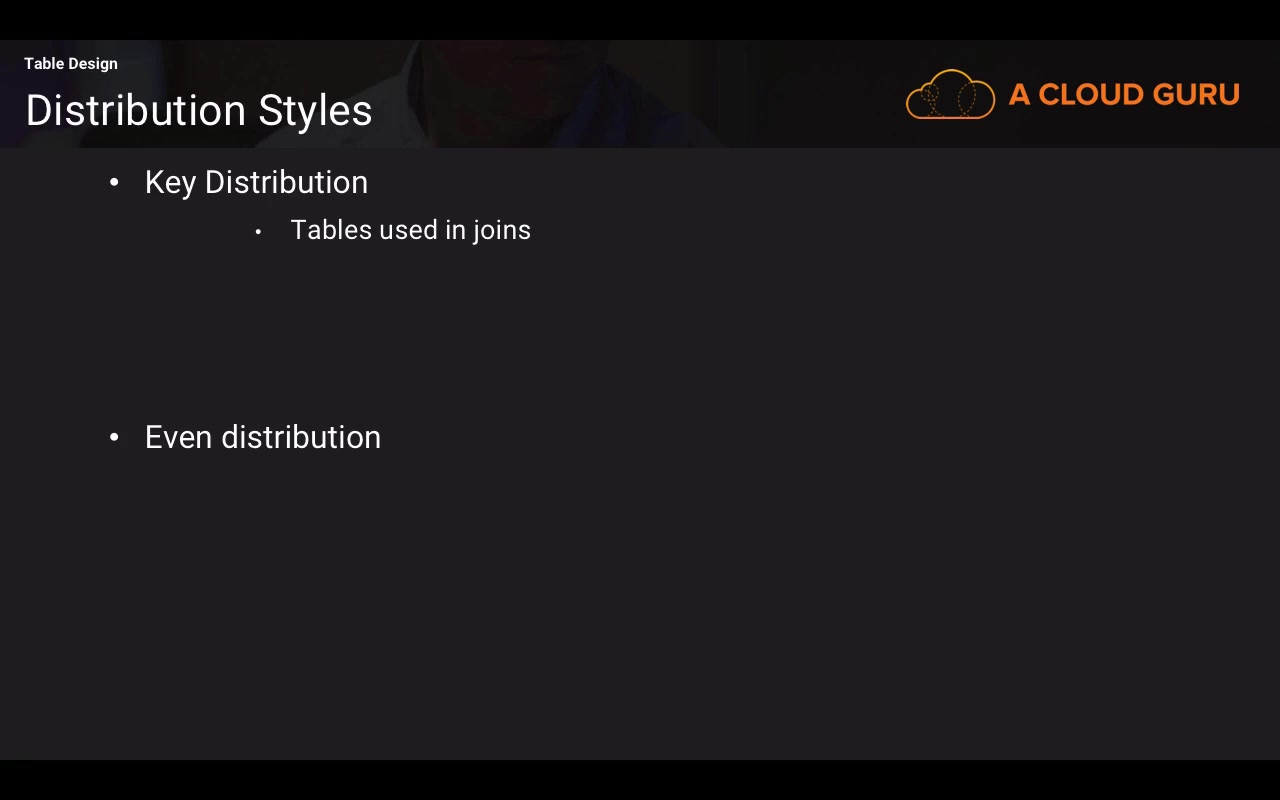Click the word Styles in the slide title
This screenshot has width=1280, height=800.
click(x=315, y=111)
